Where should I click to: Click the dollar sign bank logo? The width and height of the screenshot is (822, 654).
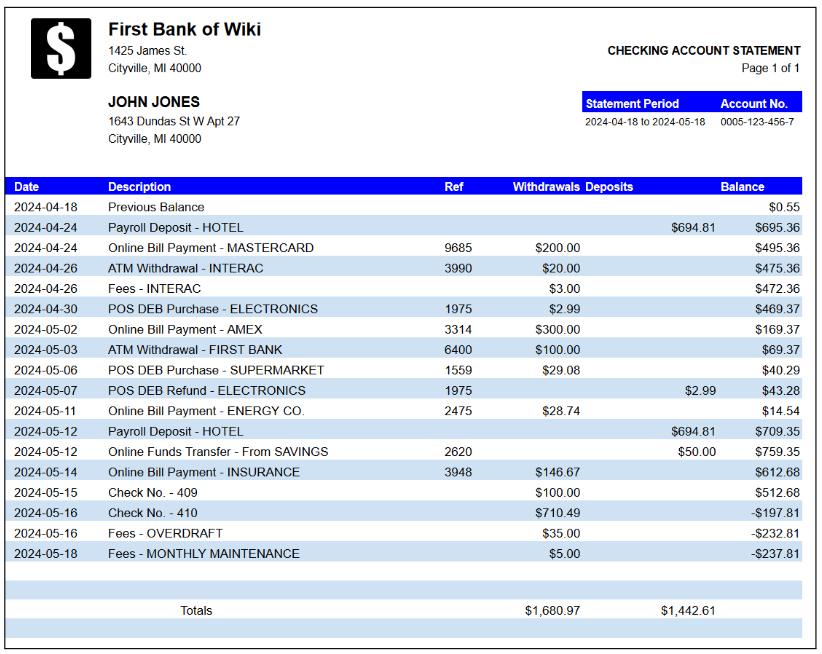coord(61,48)
